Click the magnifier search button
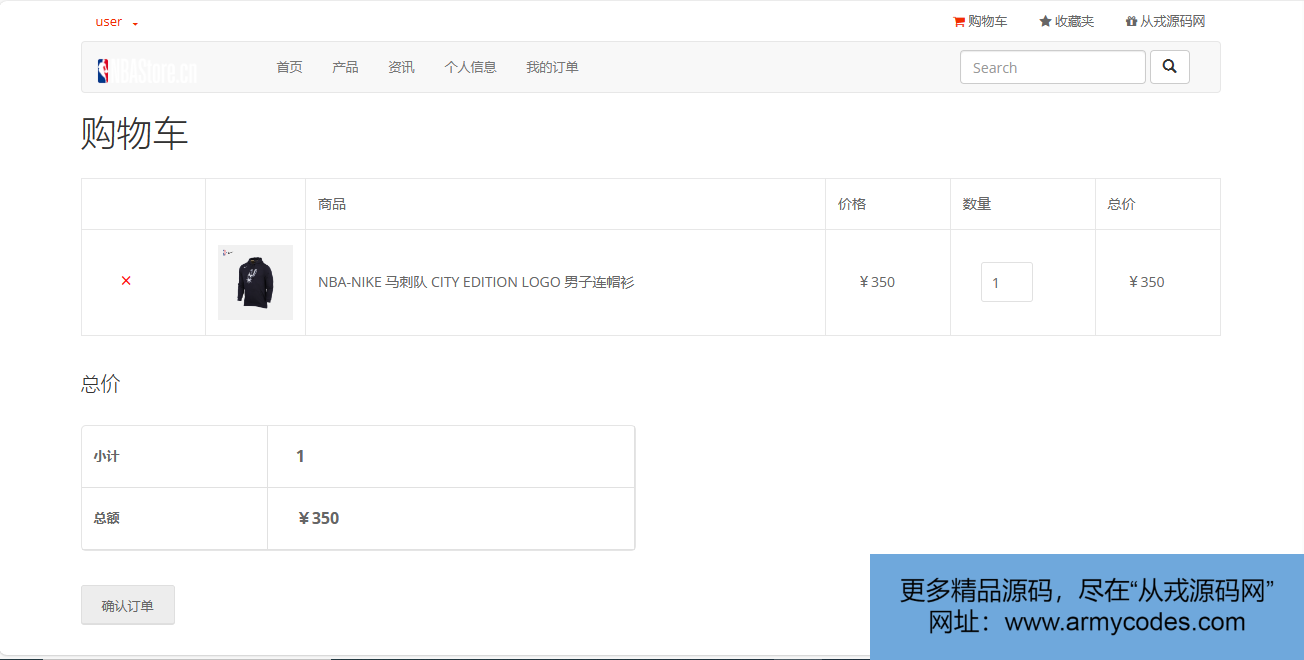This screenshot has height=660, width=1304. coord(1170,67)
